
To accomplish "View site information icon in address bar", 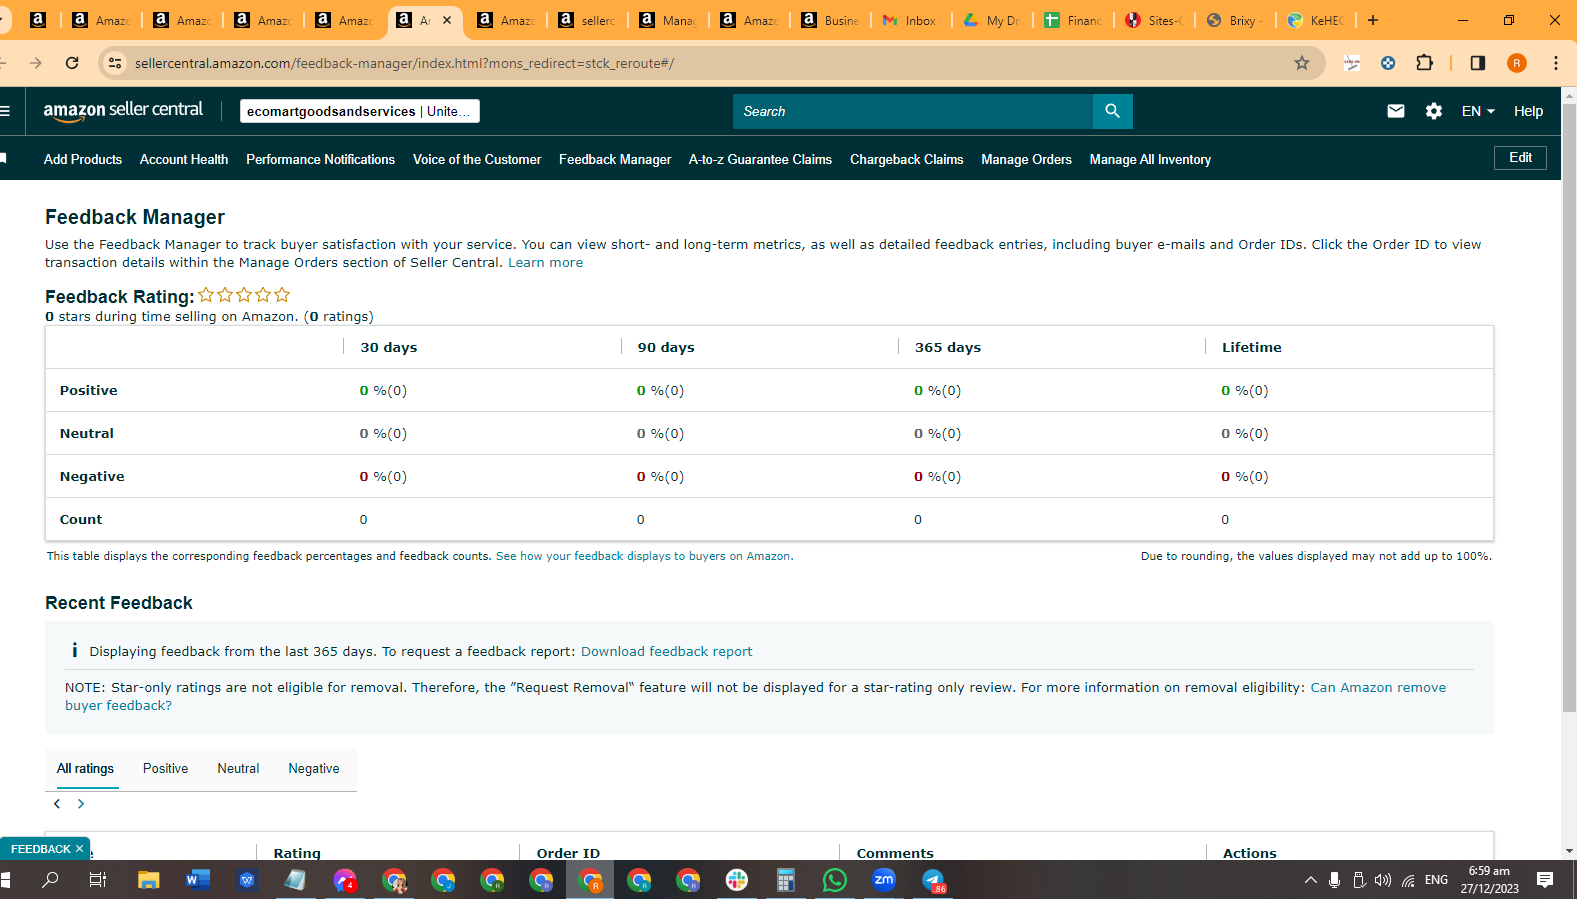I will point(115,63).
